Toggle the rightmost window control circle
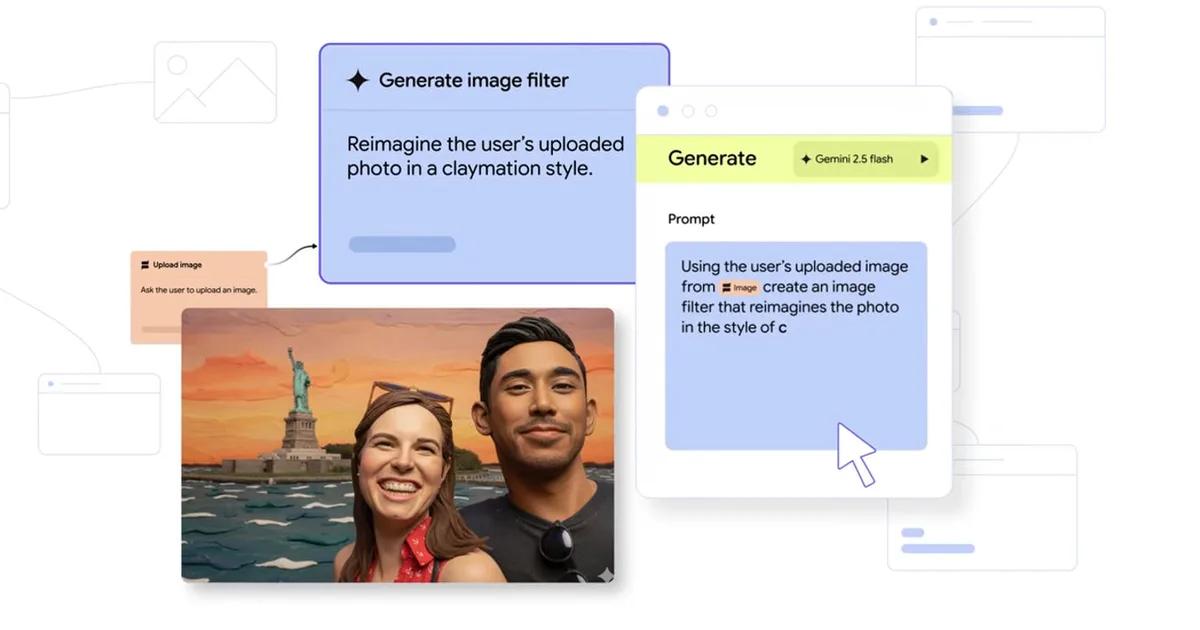This screenshot has height=630, width=1200. coord(711,111)
